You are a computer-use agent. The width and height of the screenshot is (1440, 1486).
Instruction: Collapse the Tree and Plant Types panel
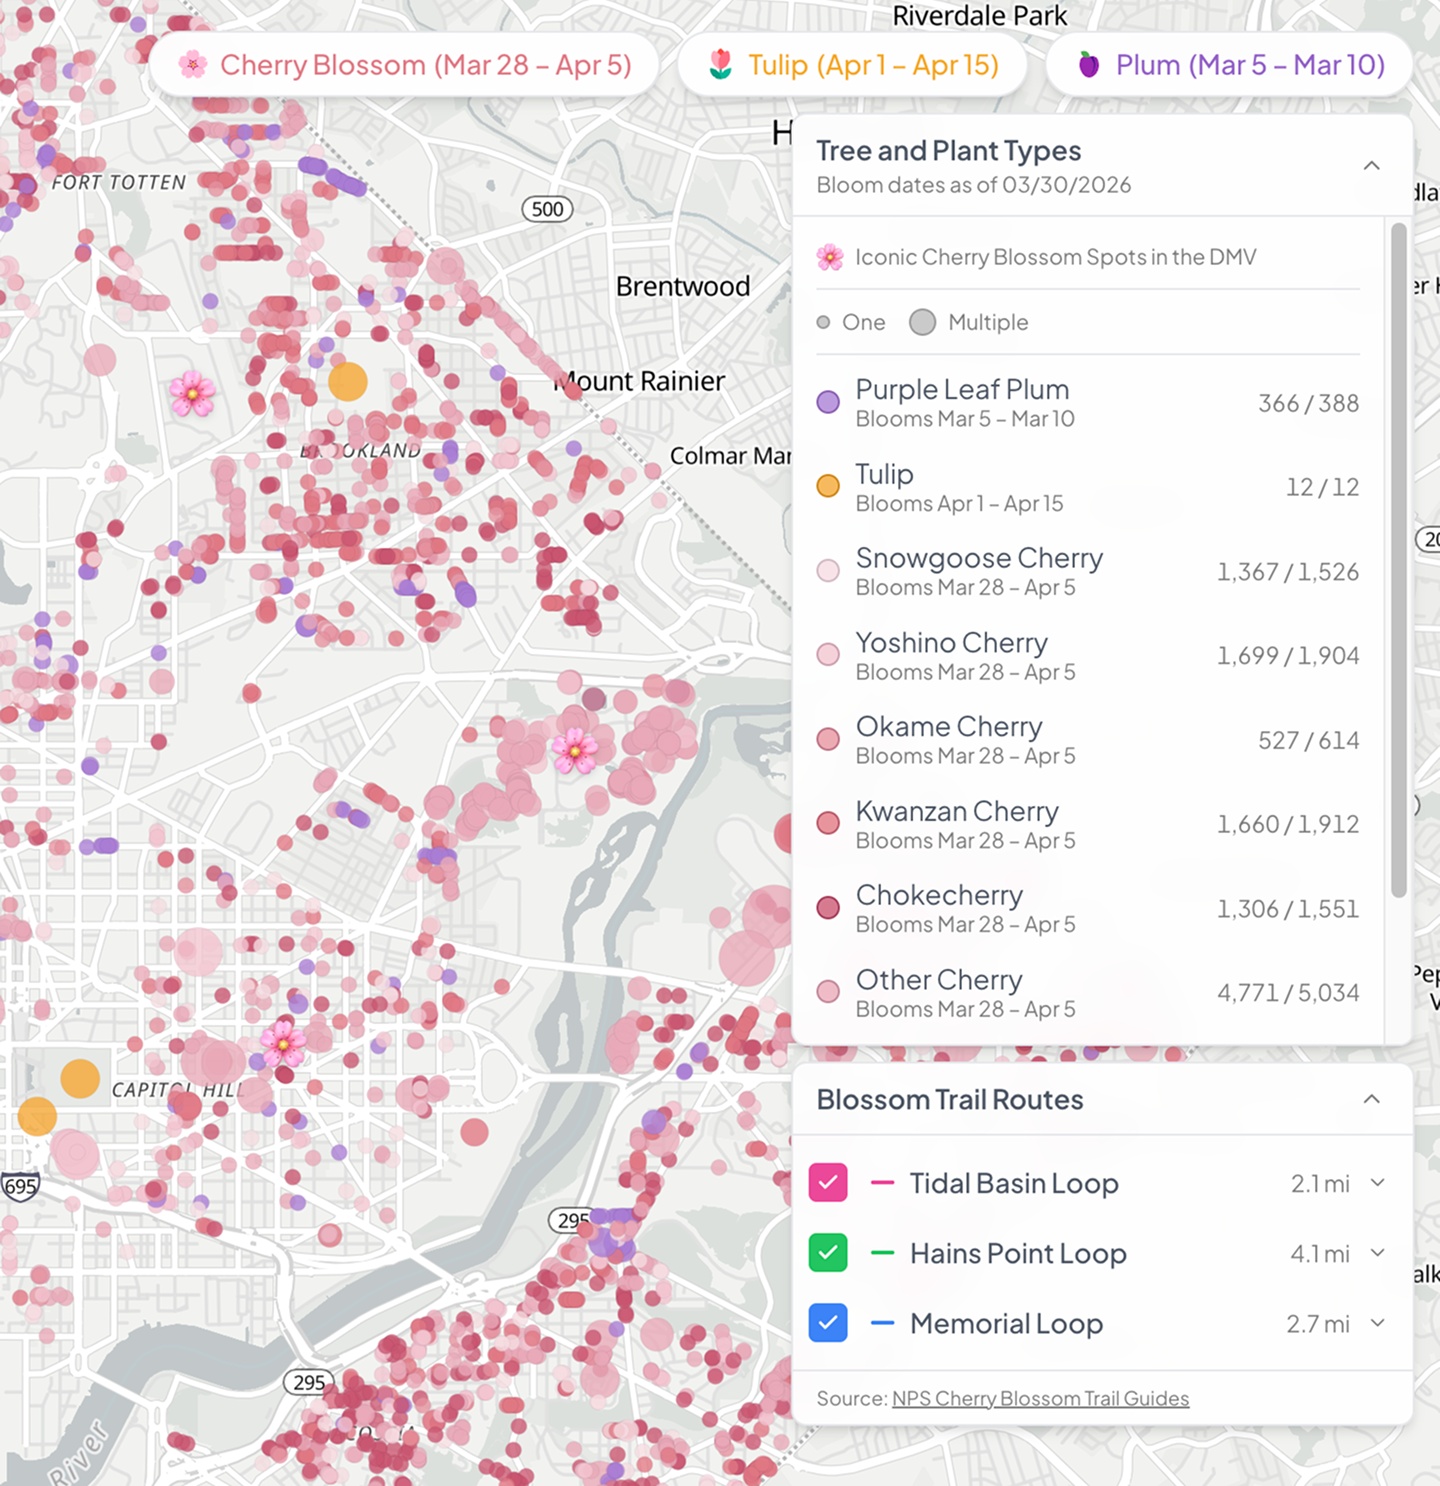(x=1372, y=166)
